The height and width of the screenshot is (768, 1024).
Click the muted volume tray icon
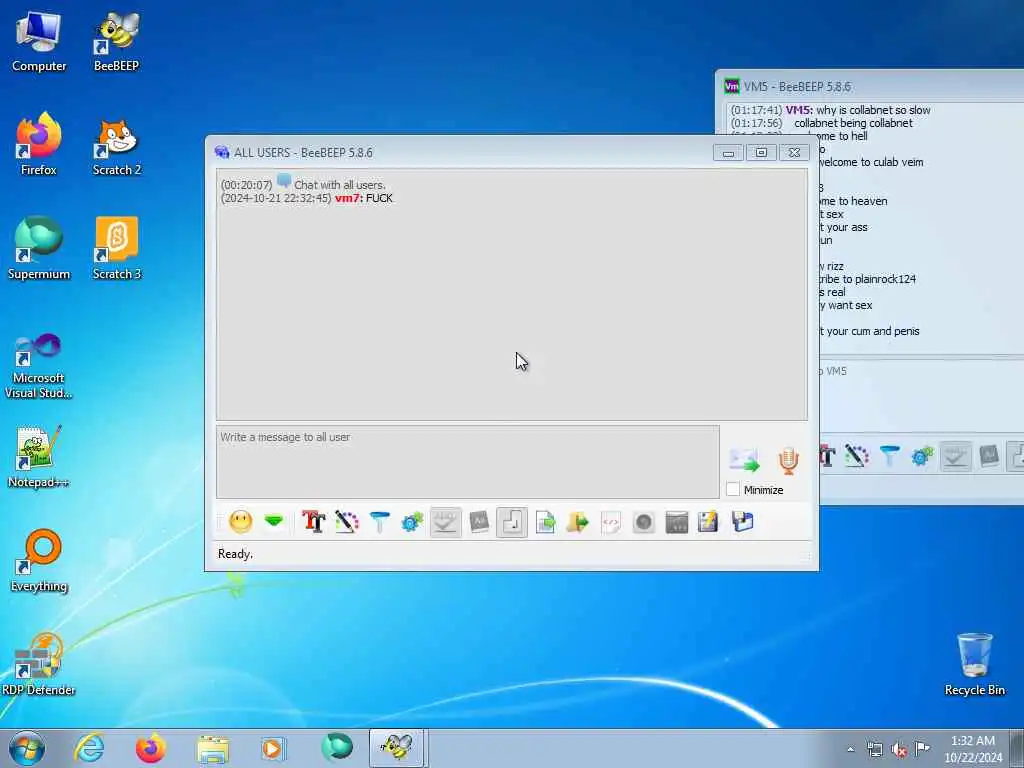pos(899,749)
